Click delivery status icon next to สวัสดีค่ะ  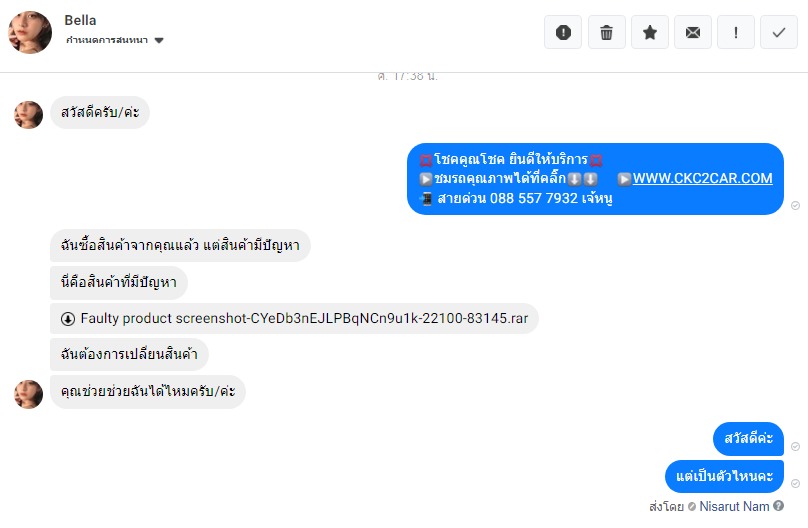pyautogui.click(x=796, y=446)
